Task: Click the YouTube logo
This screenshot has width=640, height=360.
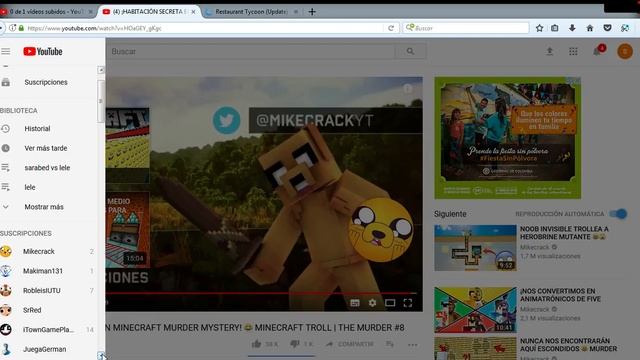Action: click(43, 51)
